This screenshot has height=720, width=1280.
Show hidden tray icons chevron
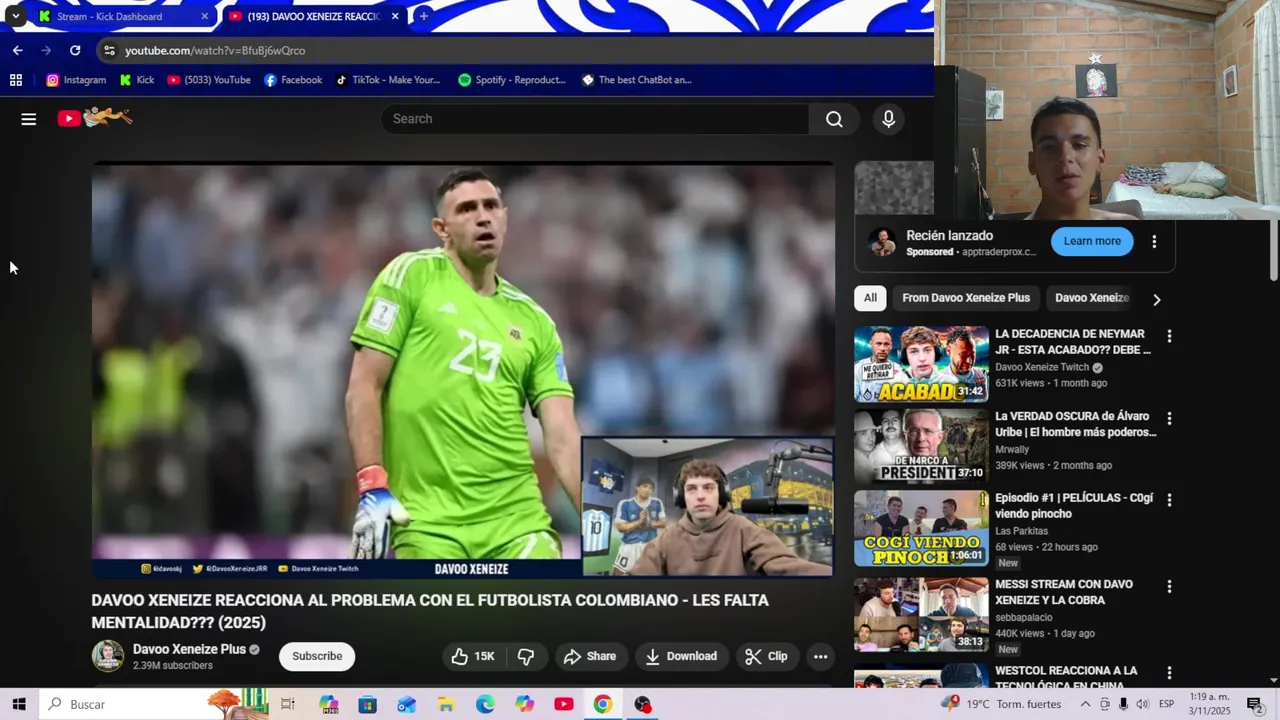point(1085,704)
